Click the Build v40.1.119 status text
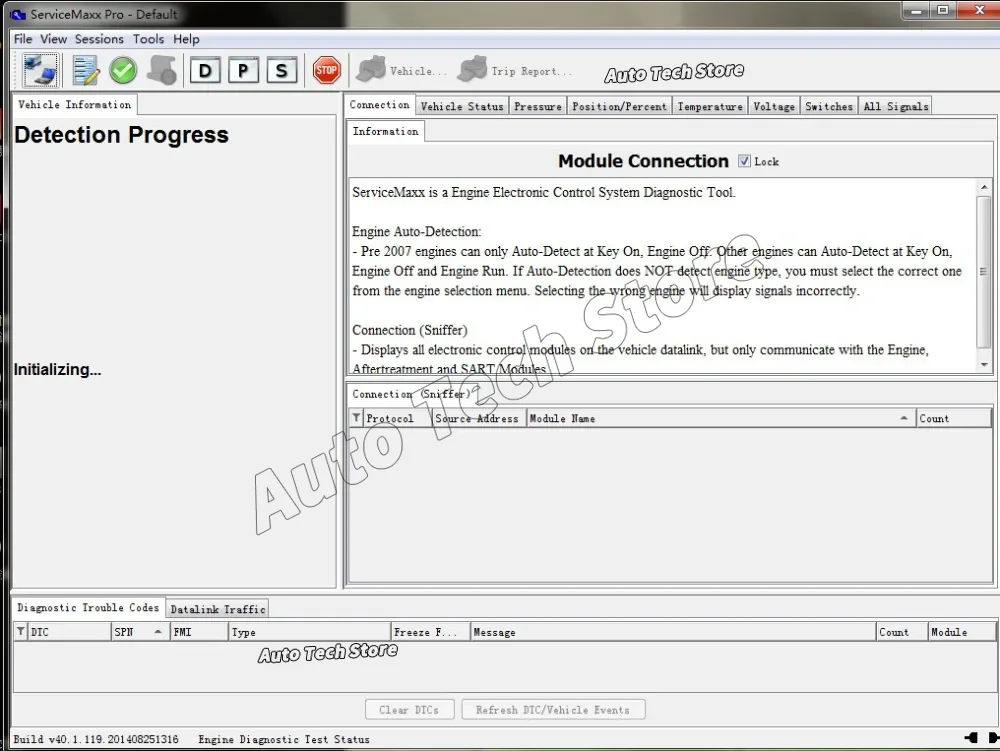The height and width of the screenshot is (751, 1000). 96,739
